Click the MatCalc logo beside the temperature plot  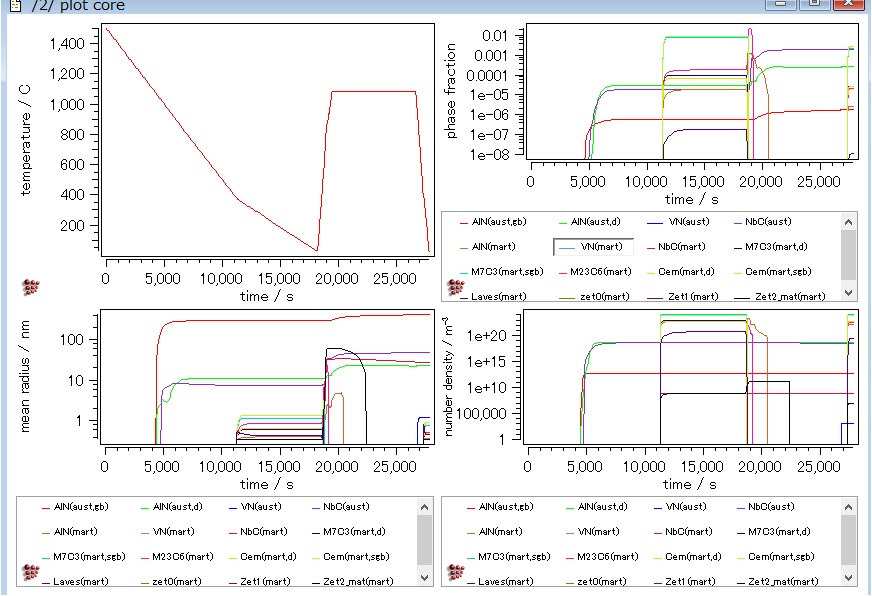point(31,288)
